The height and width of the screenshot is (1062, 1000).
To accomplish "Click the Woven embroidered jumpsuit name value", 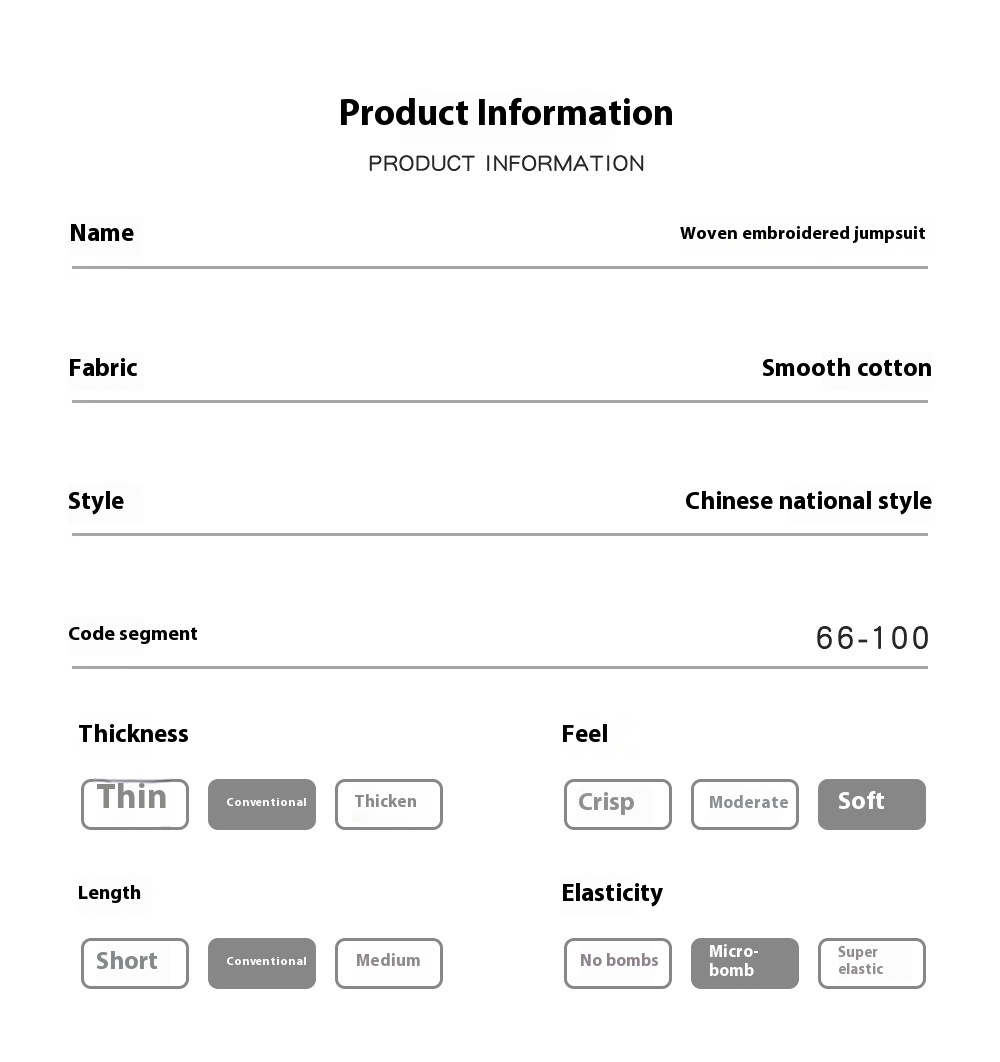I will click(802, 234).
